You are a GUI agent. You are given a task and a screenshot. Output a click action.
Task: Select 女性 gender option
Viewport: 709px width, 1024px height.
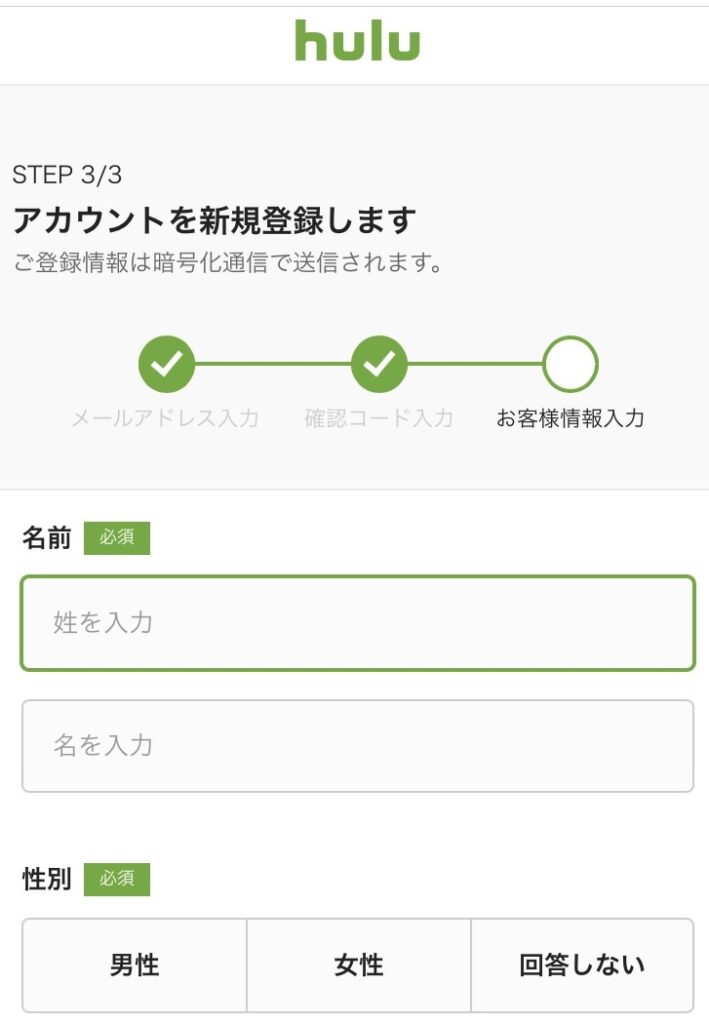[x=358, y=965]
